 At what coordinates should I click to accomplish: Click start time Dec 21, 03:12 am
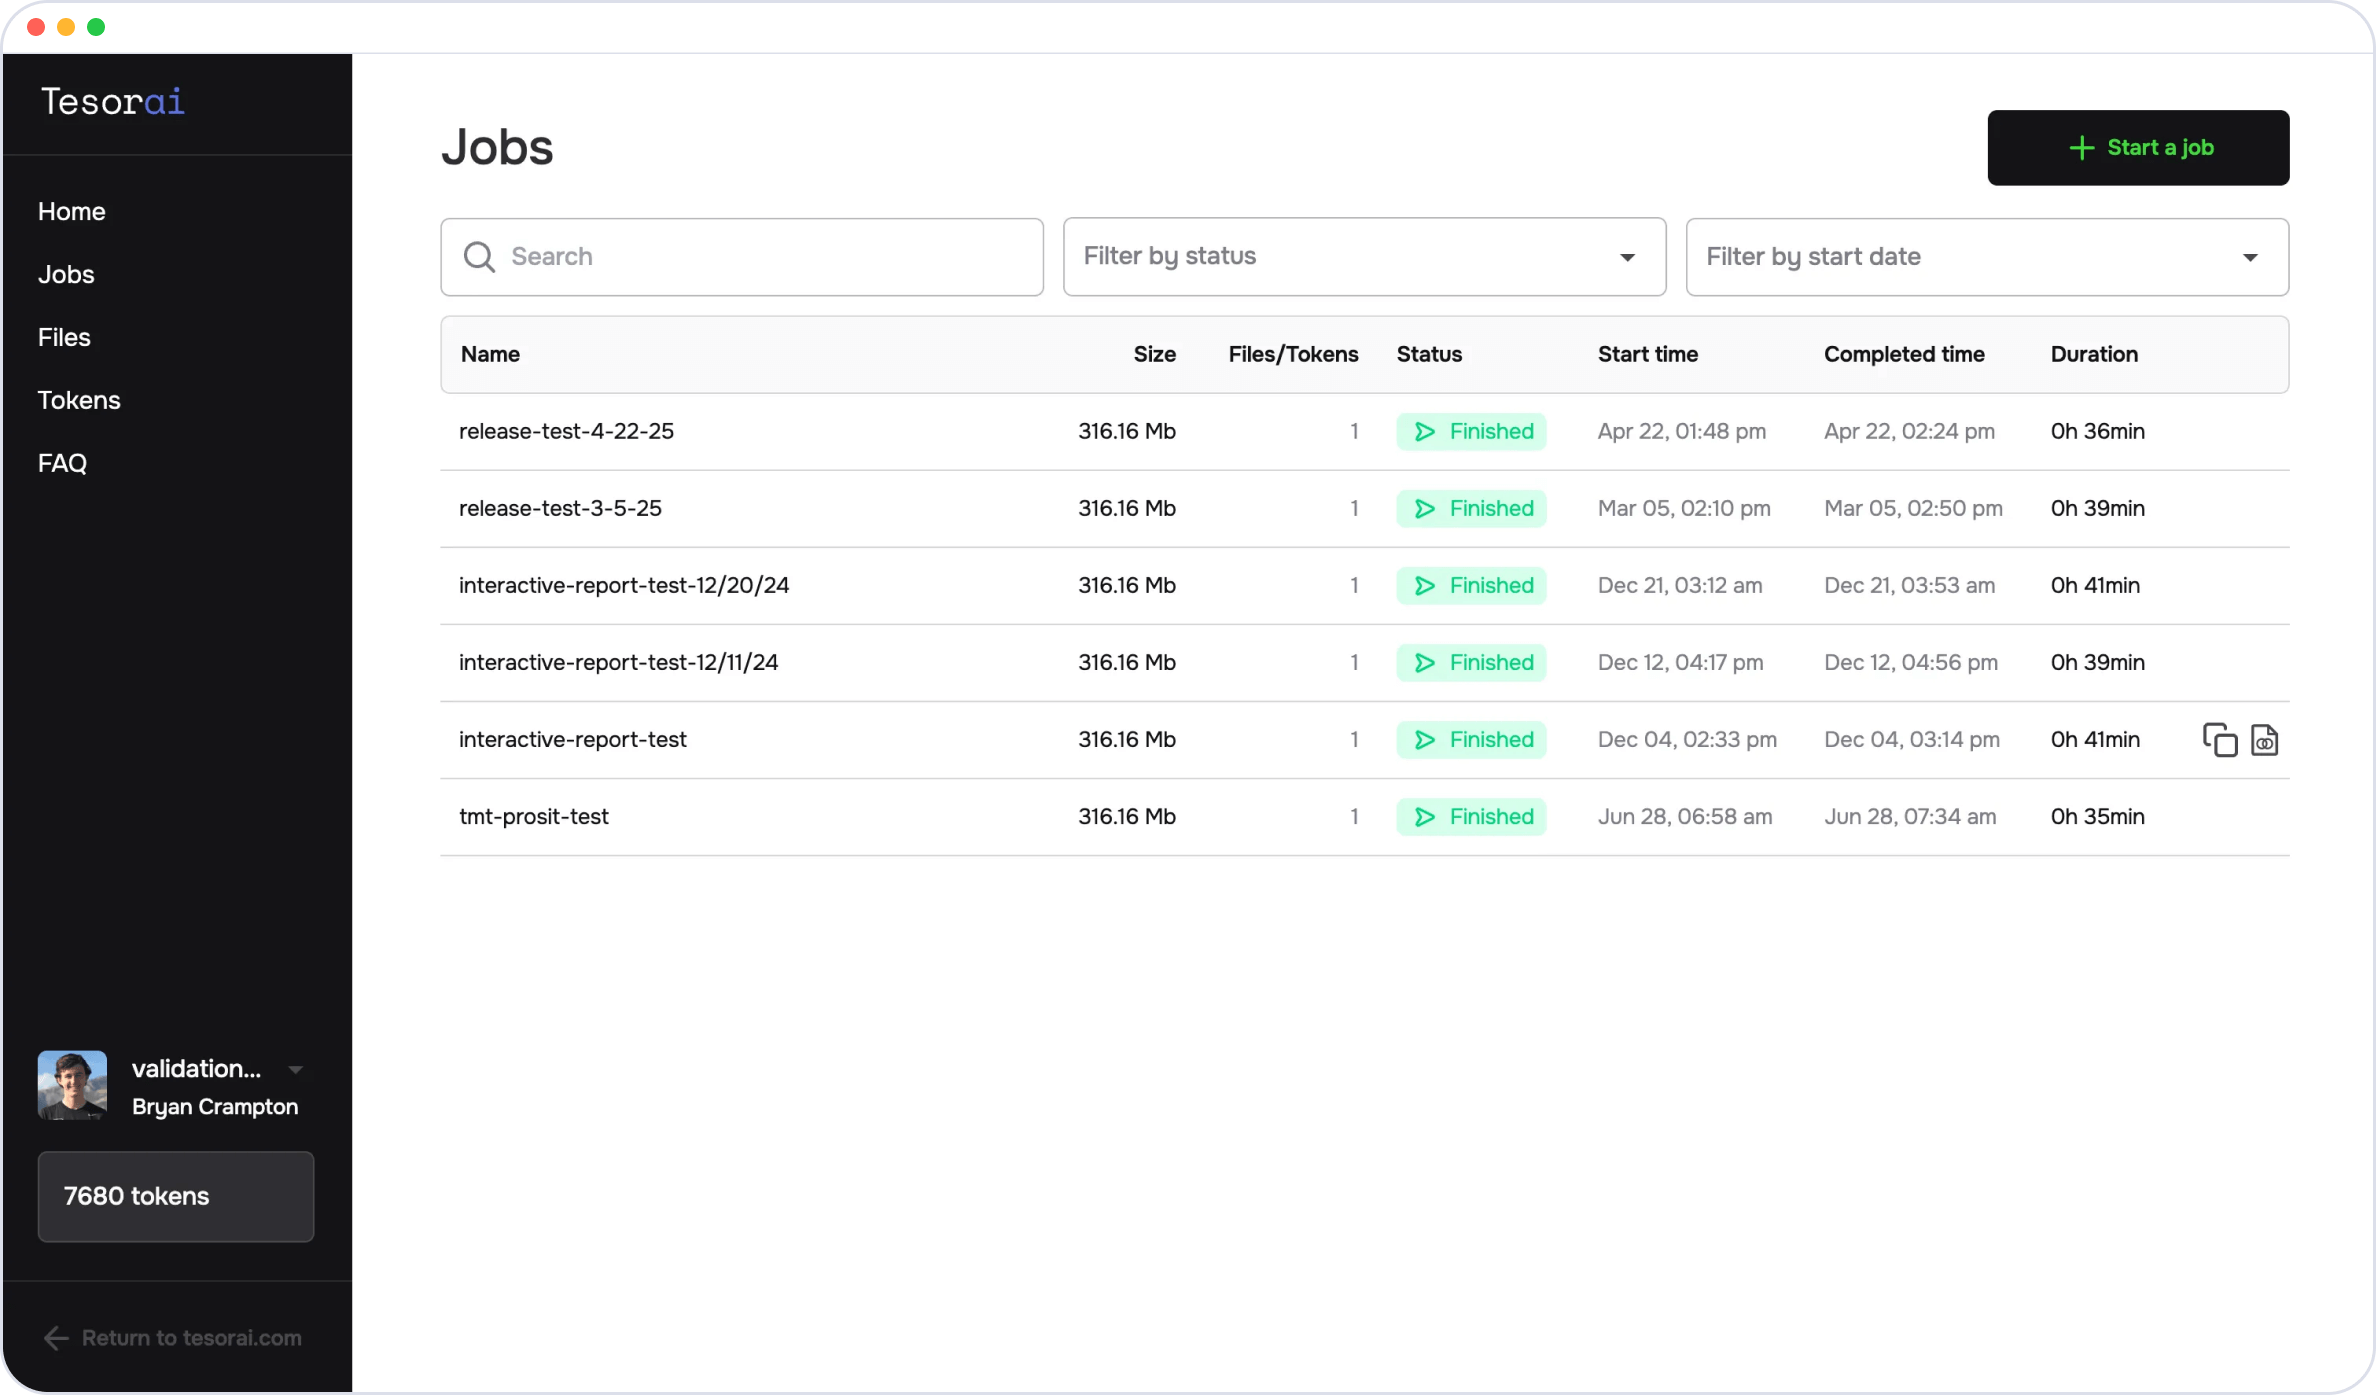1680,586
